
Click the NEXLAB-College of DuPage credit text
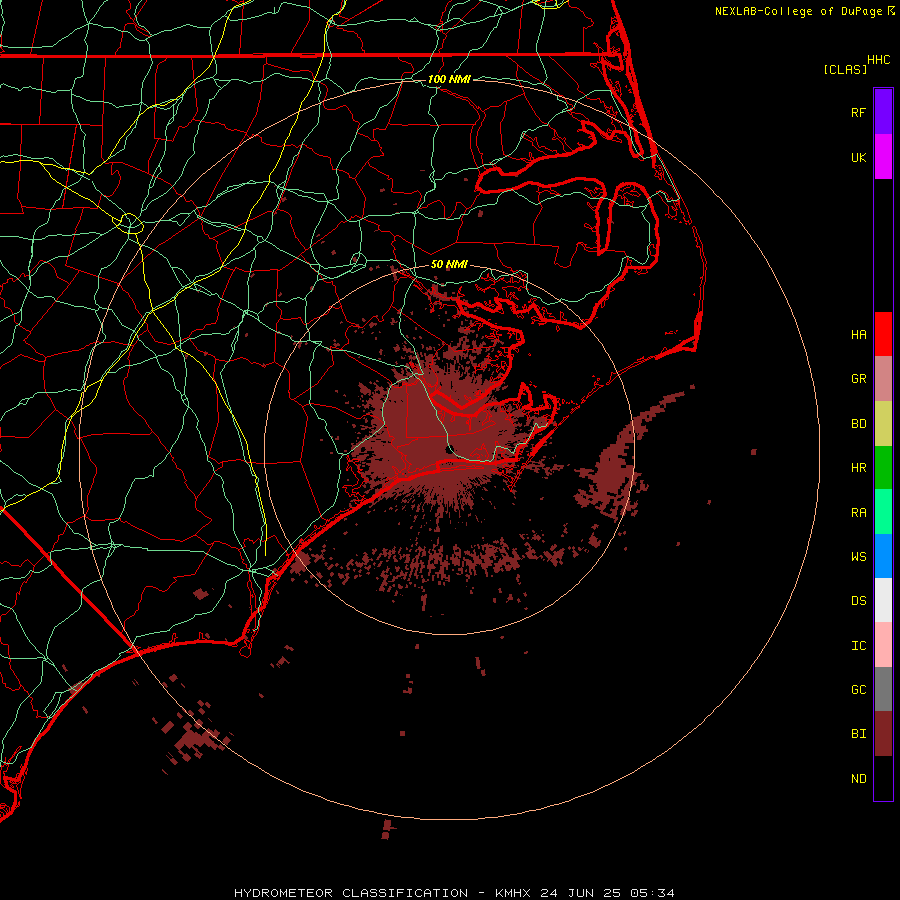coord(798,11)
